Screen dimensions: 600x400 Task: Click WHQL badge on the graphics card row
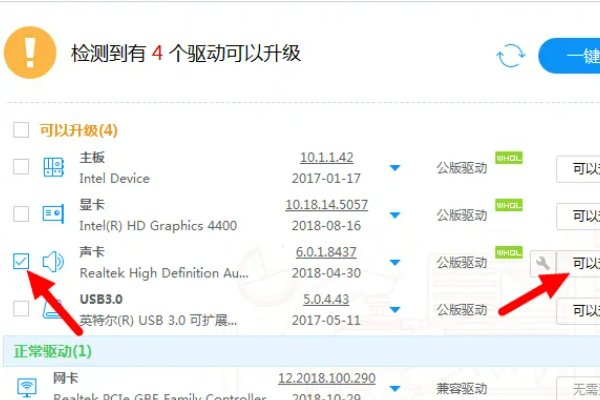pos(509,205)
